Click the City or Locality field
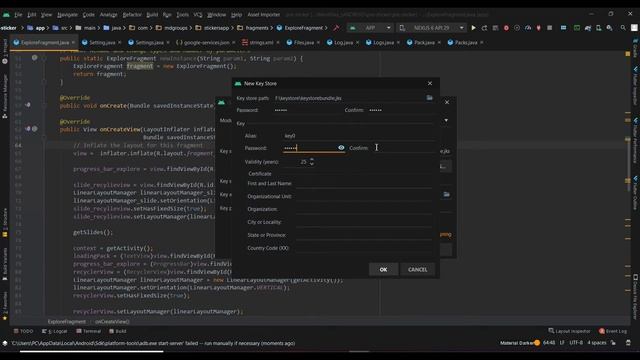Screen dimensions: 640x360 364,222
